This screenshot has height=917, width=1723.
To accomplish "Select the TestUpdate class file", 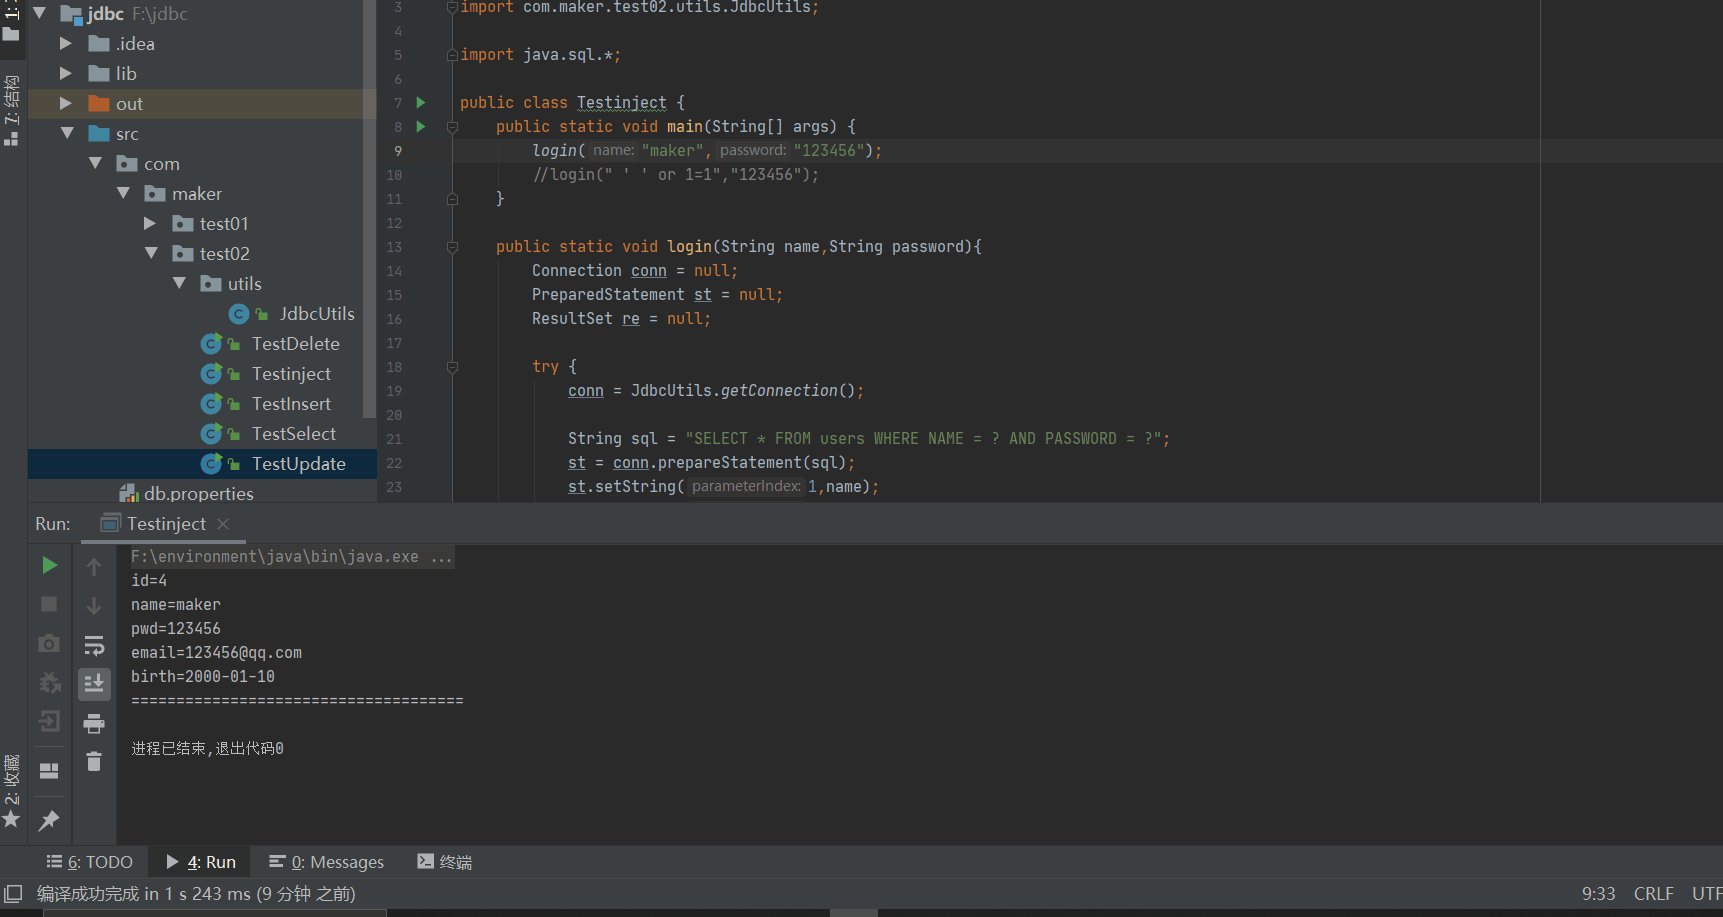I will coord(298,463).
